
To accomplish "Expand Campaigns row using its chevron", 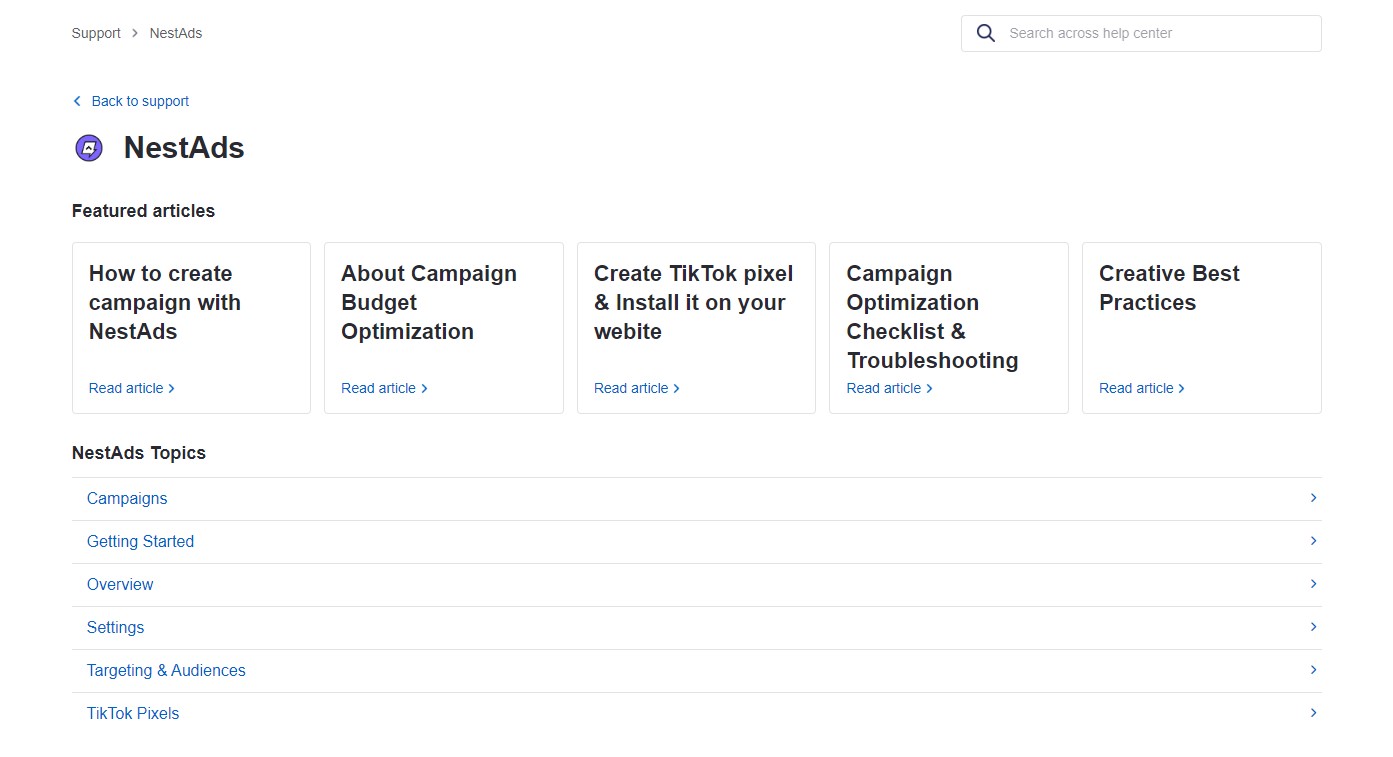I will coord(1313,498).
